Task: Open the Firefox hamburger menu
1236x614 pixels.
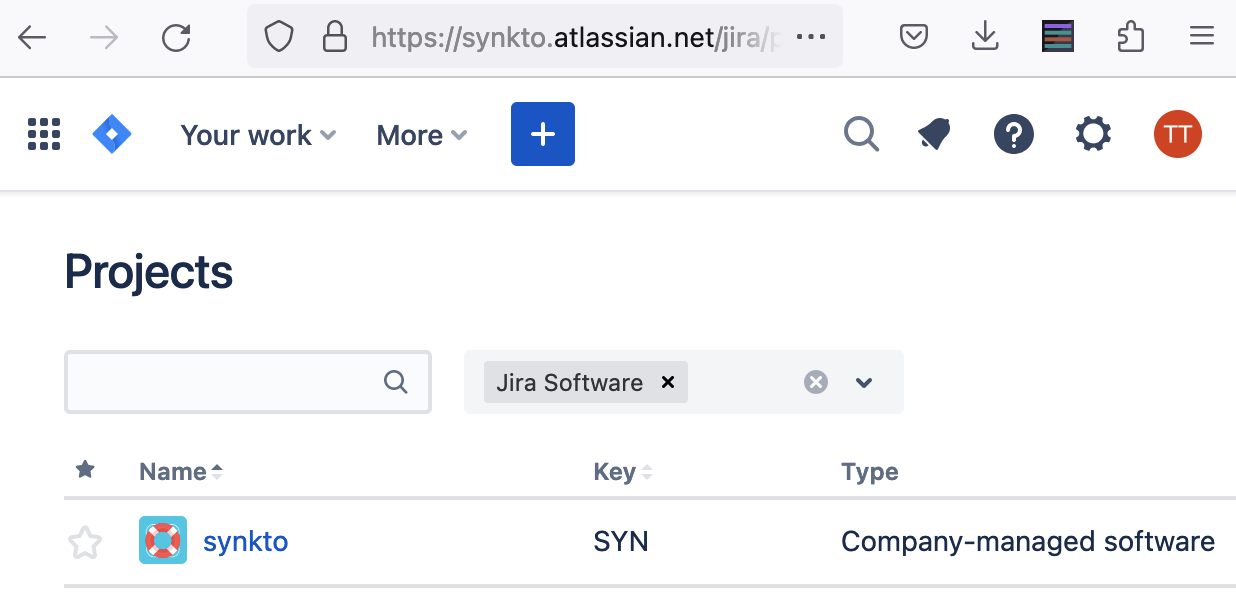Action: (1201, 38)
